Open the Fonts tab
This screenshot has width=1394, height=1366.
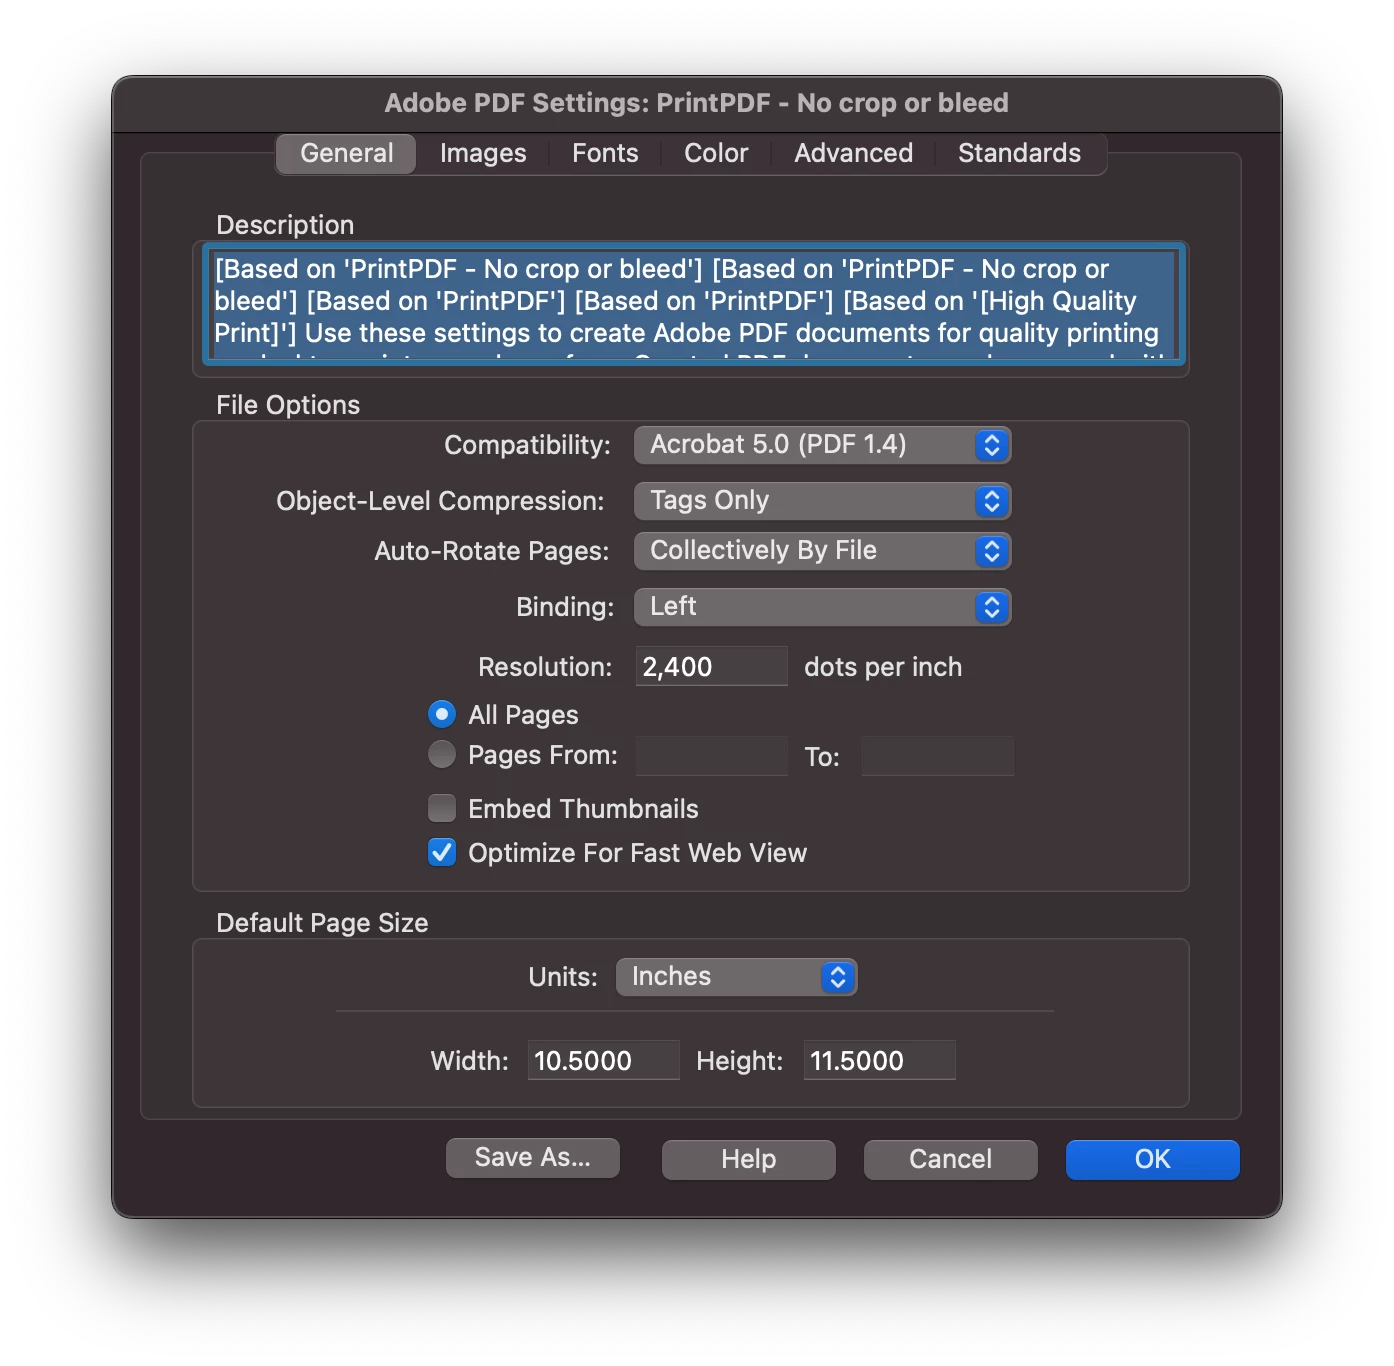[x=605, y=153]
